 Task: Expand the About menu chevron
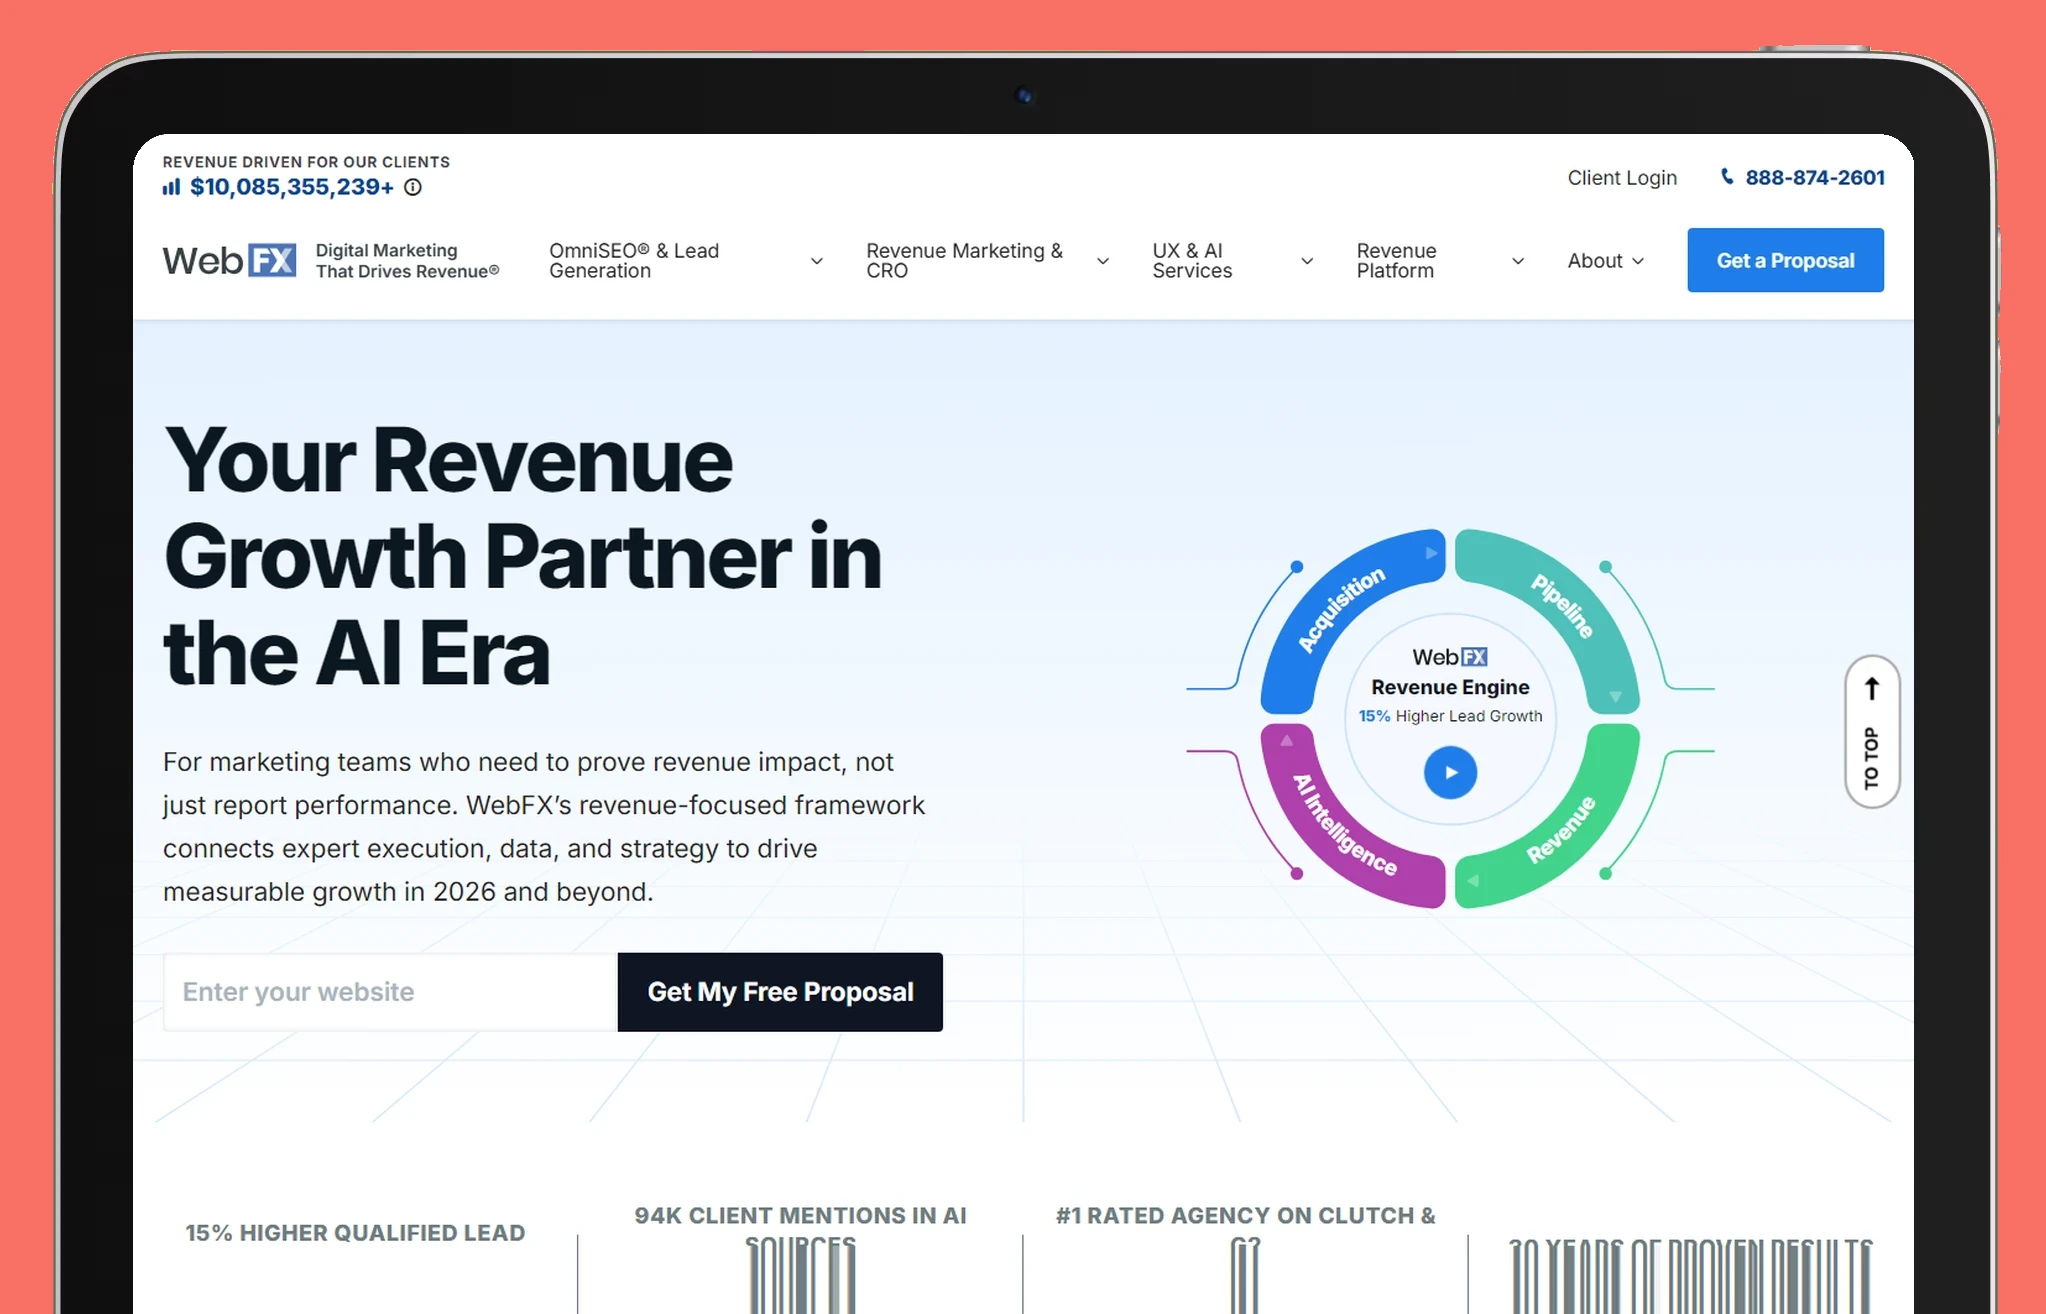point(1638,261)
